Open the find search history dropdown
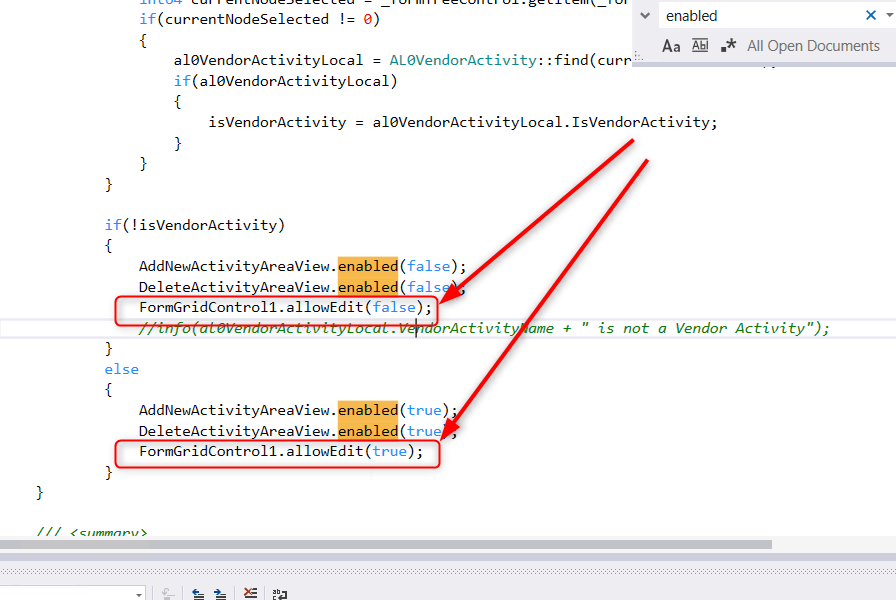The height and width of the screenshot is (600, 896). click(x=891, y=16)
